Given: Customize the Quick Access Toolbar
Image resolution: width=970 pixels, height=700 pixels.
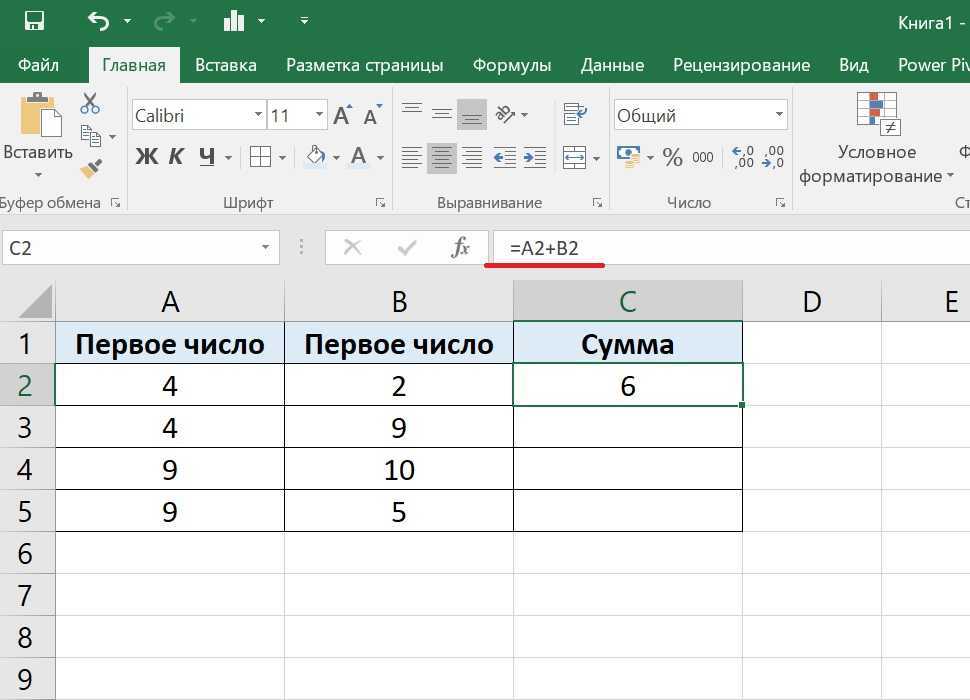Looking at the screenshot, I should click(x=304, y=21).
